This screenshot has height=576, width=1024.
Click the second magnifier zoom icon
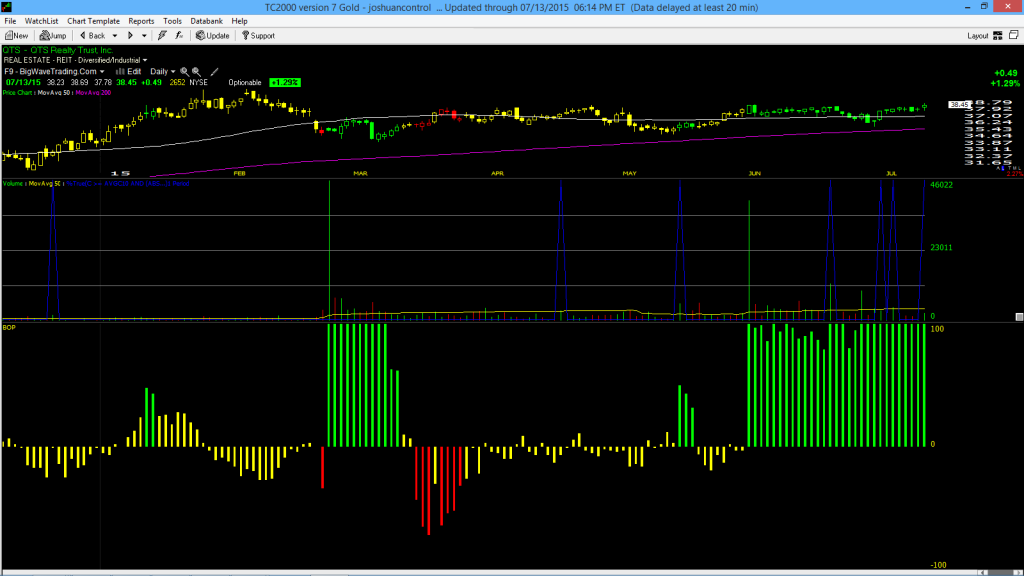coord(196,72)
